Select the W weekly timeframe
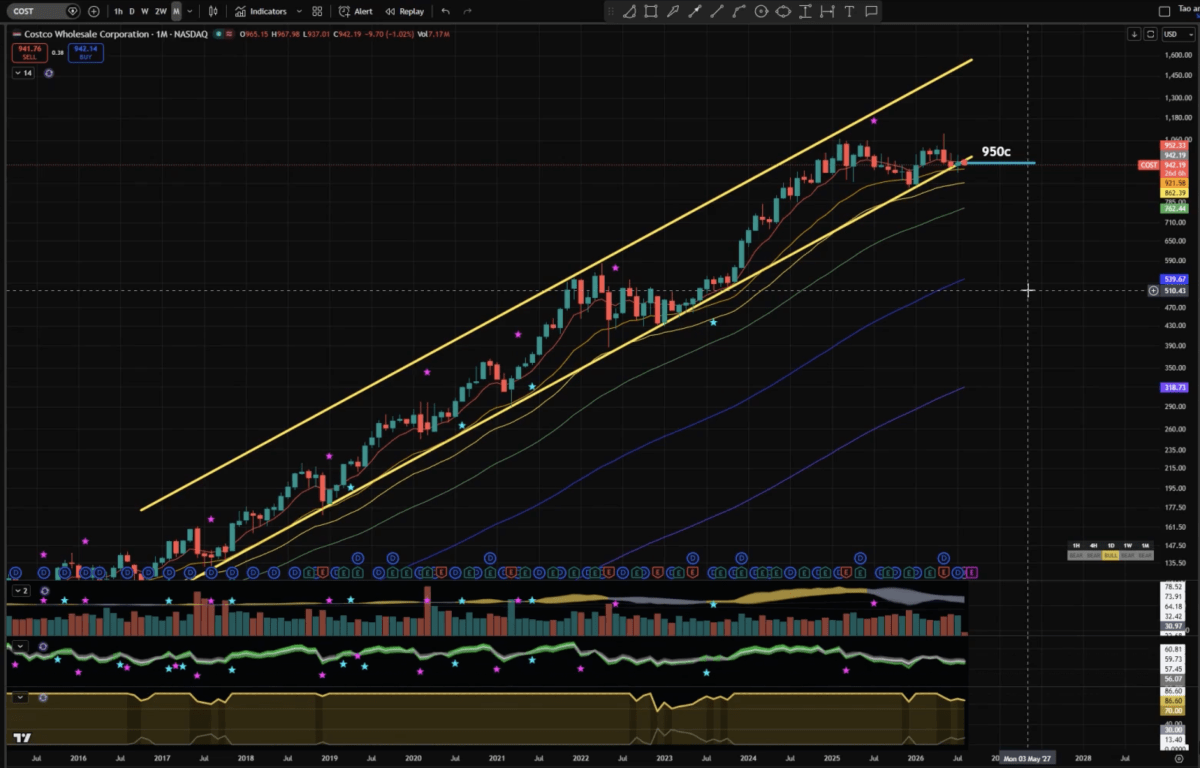The width and height of the screenshot is (1200, 768). point(145,11)
